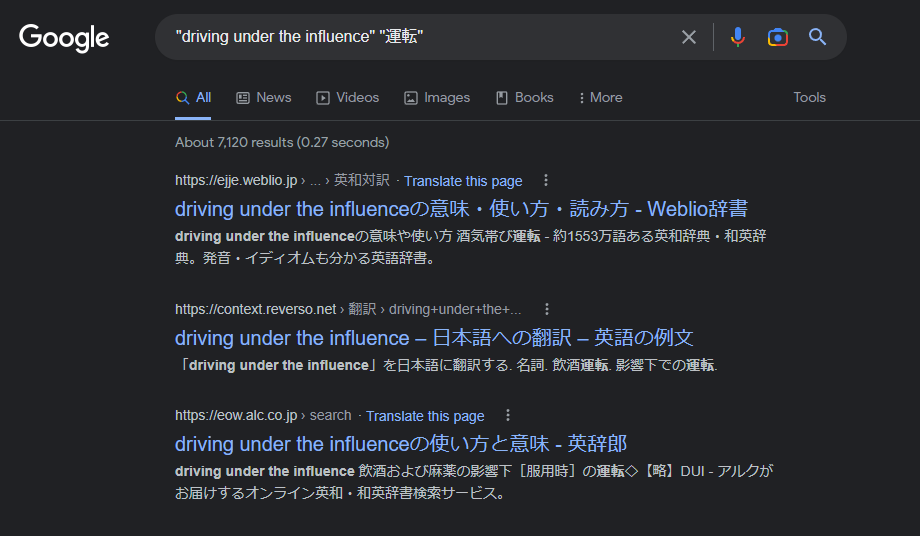Open the Reverso 日本語への翻訳 result link

[x=434, y=338]
